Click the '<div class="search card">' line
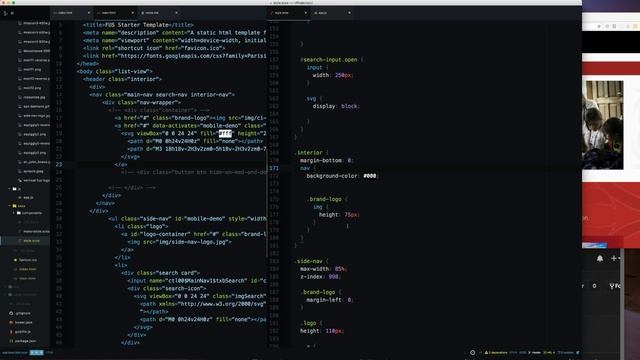Image resolution: width=640 pixels, height=360 pixels. pyautogui.click(x=160, y=273)
